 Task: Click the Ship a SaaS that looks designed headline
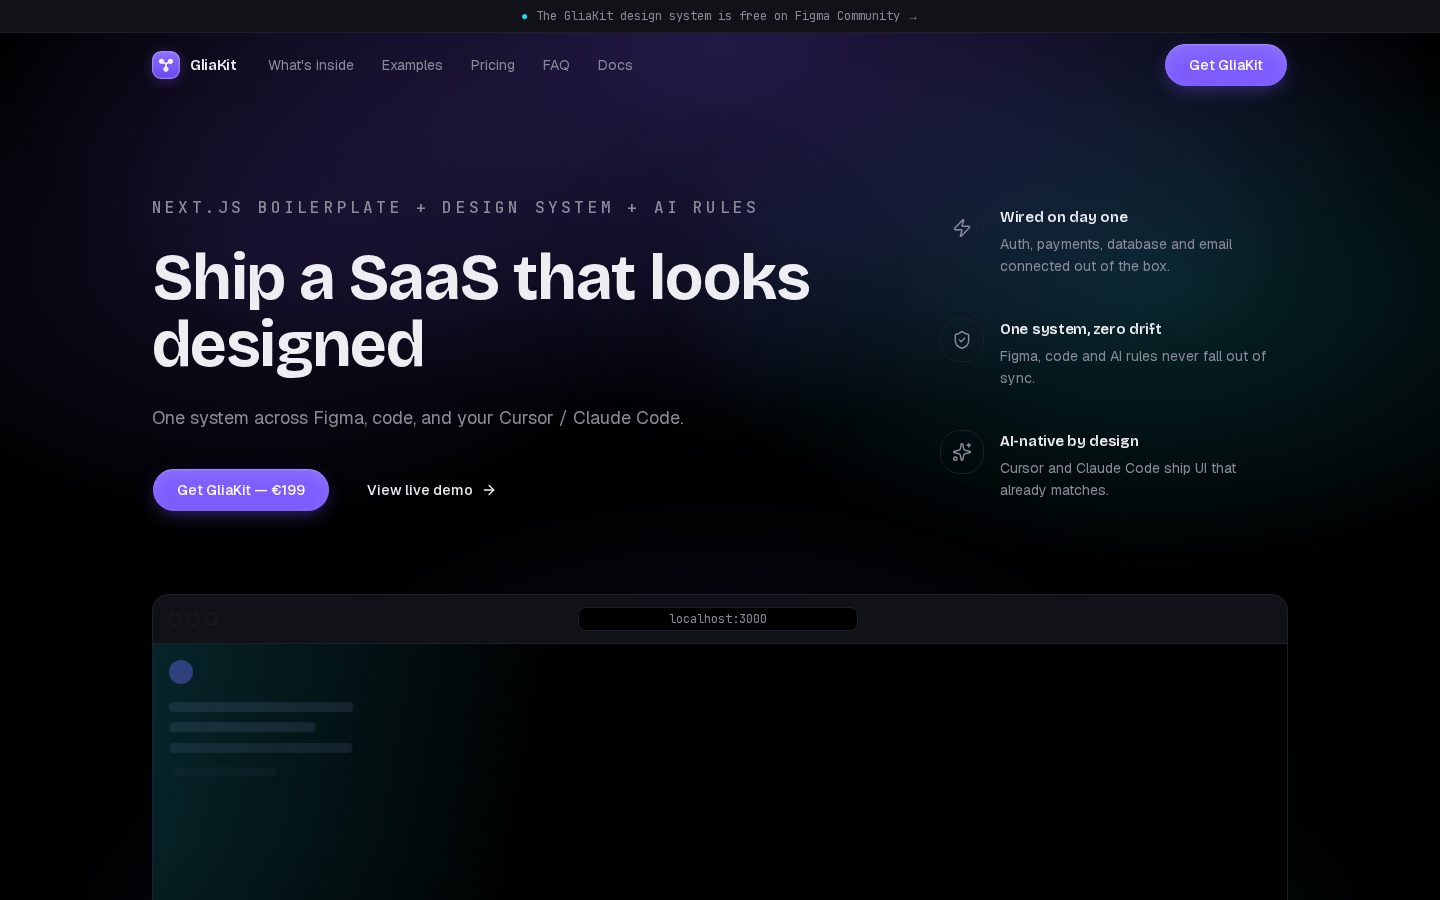click(x=481, y=311)
